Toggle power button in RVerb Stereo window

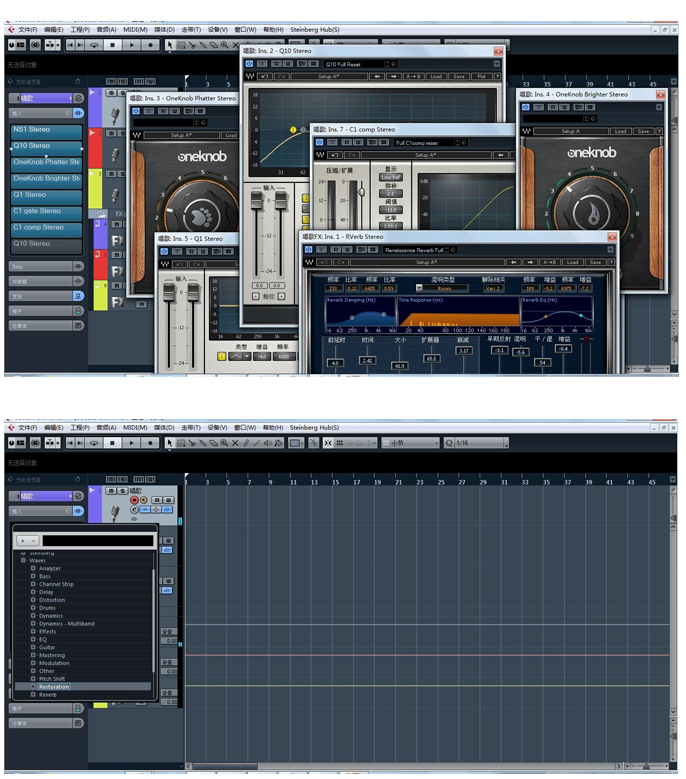tap(309, 249)
